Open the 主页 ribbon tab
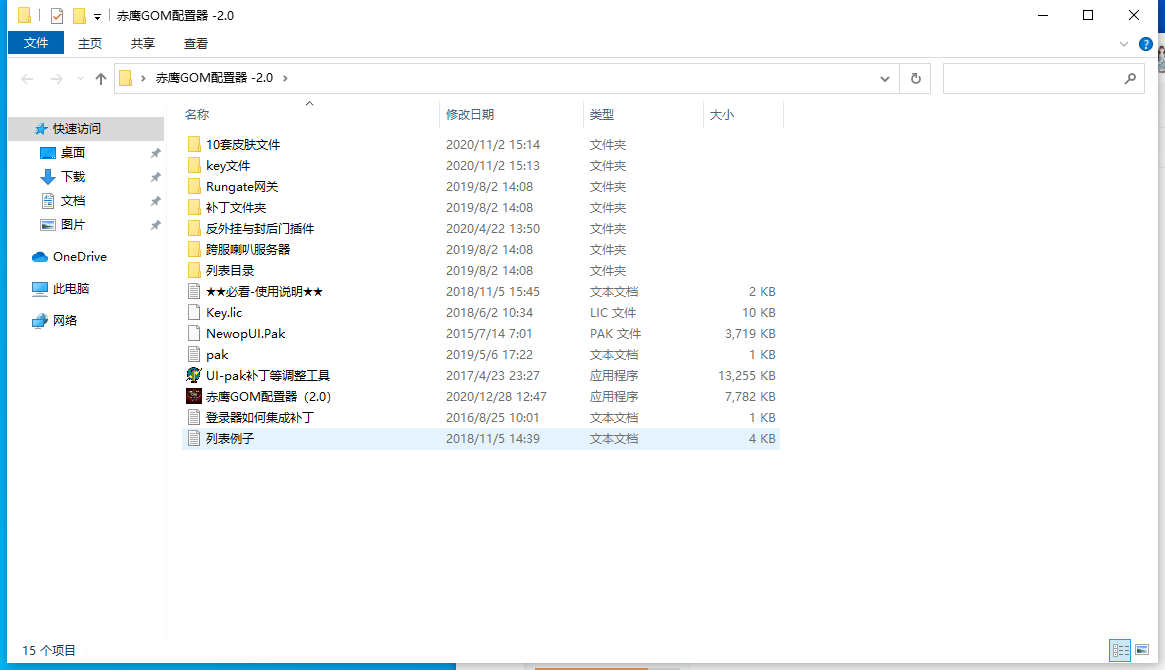This screenshot has width=1165, height=670. click(x=90, y=43)
